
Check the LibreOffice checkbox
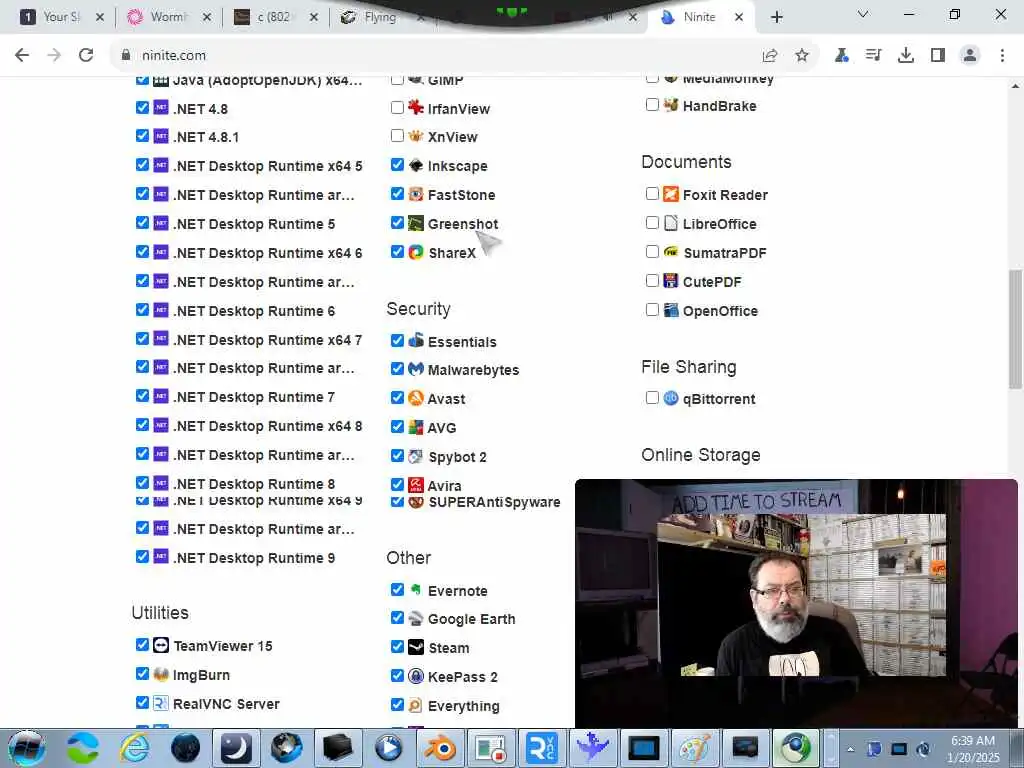click(x=652, y=223)
